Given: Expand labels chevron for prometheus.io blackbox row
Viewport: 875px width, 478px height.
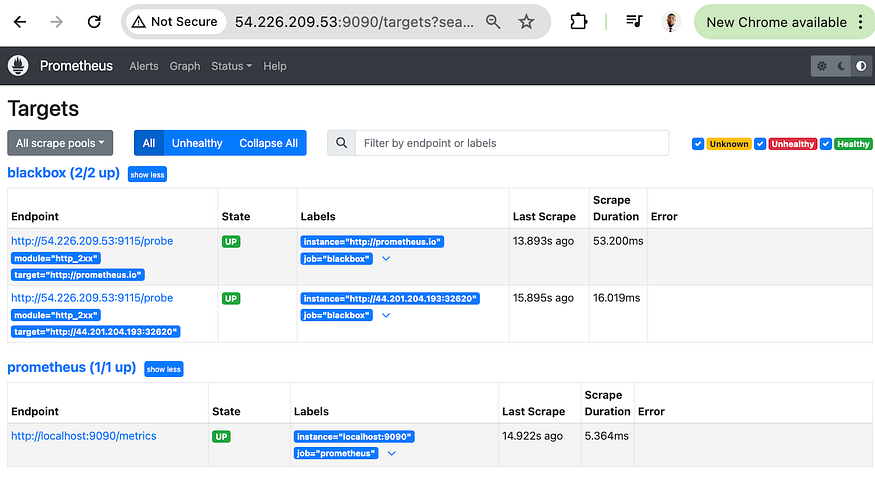Looking at the screenshot, I should pos(386,258).
